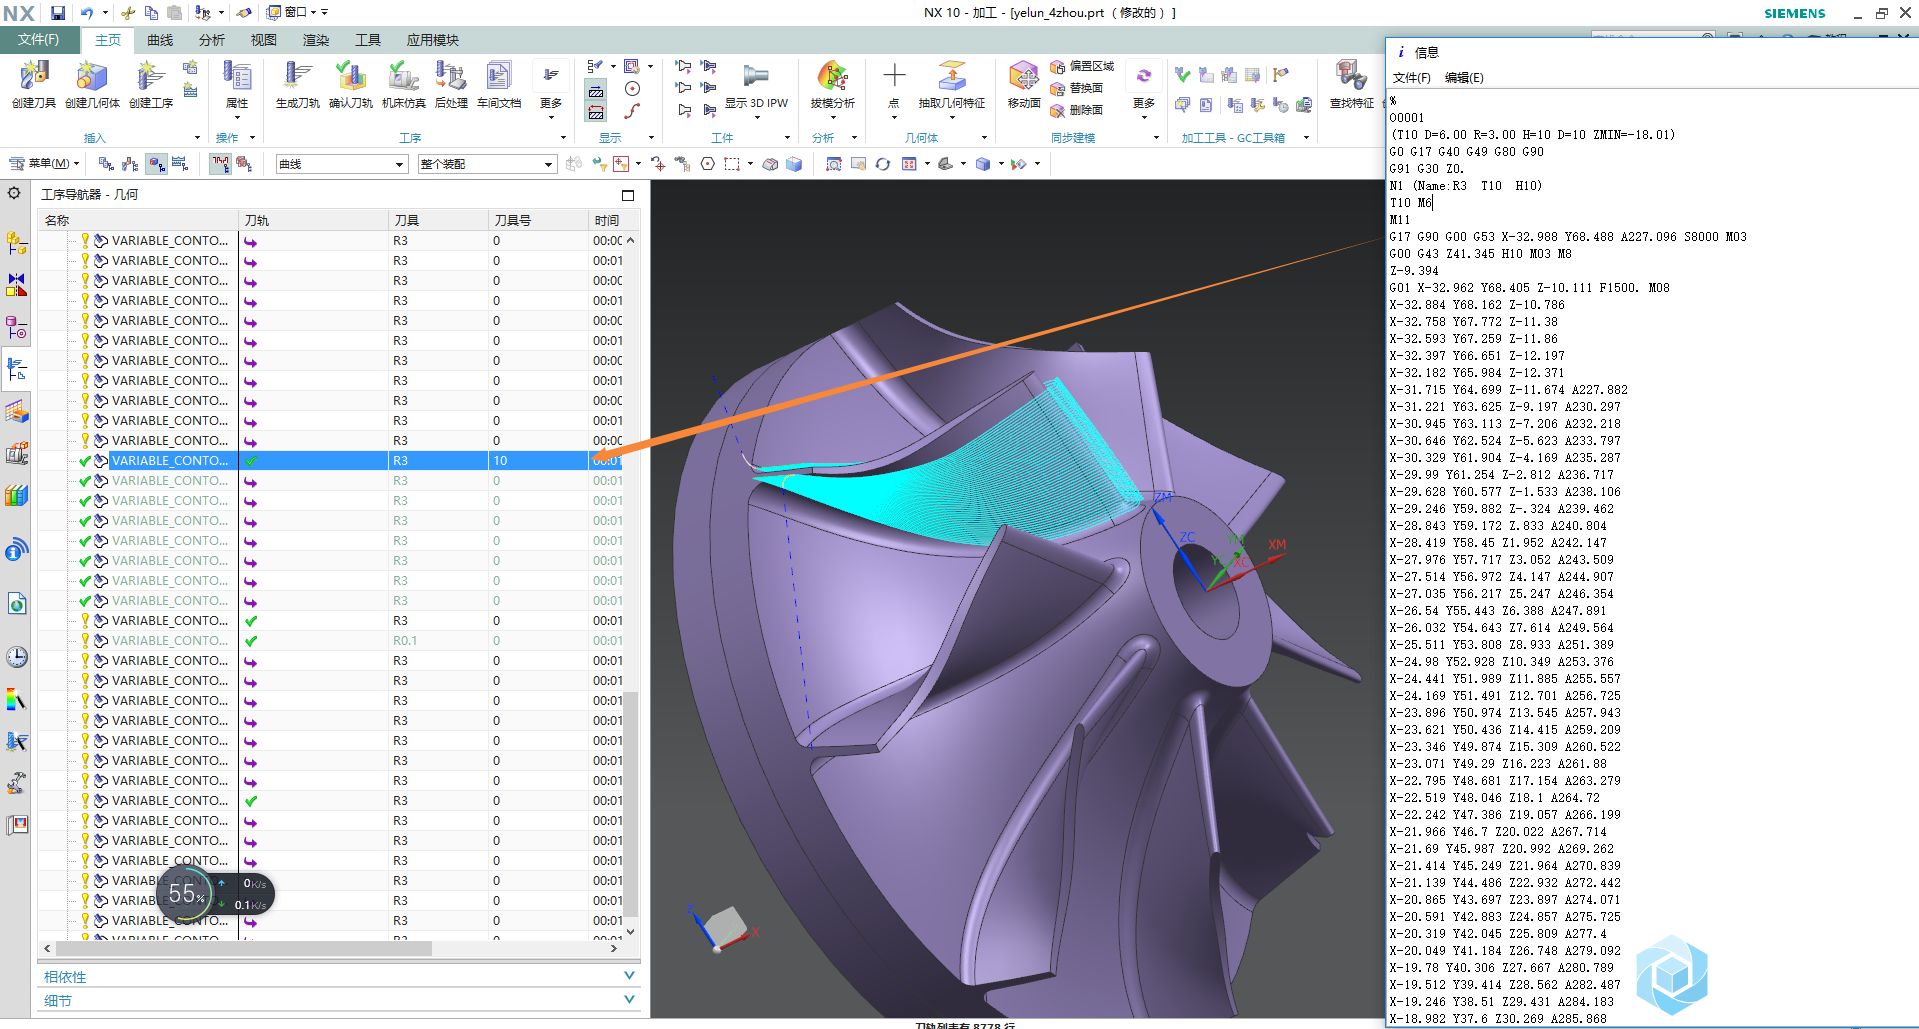1919x1029 pixels.
Task: Click the navigator horizontal scrollbar thumb
Action: click(x=243, y=948)
